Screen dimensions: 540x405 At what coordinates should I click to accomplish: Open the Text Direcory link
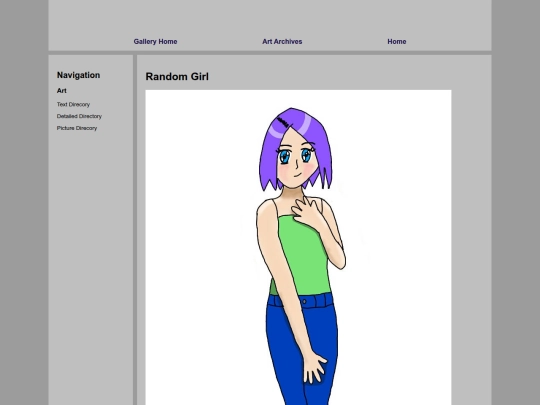(x=73, y=104)
